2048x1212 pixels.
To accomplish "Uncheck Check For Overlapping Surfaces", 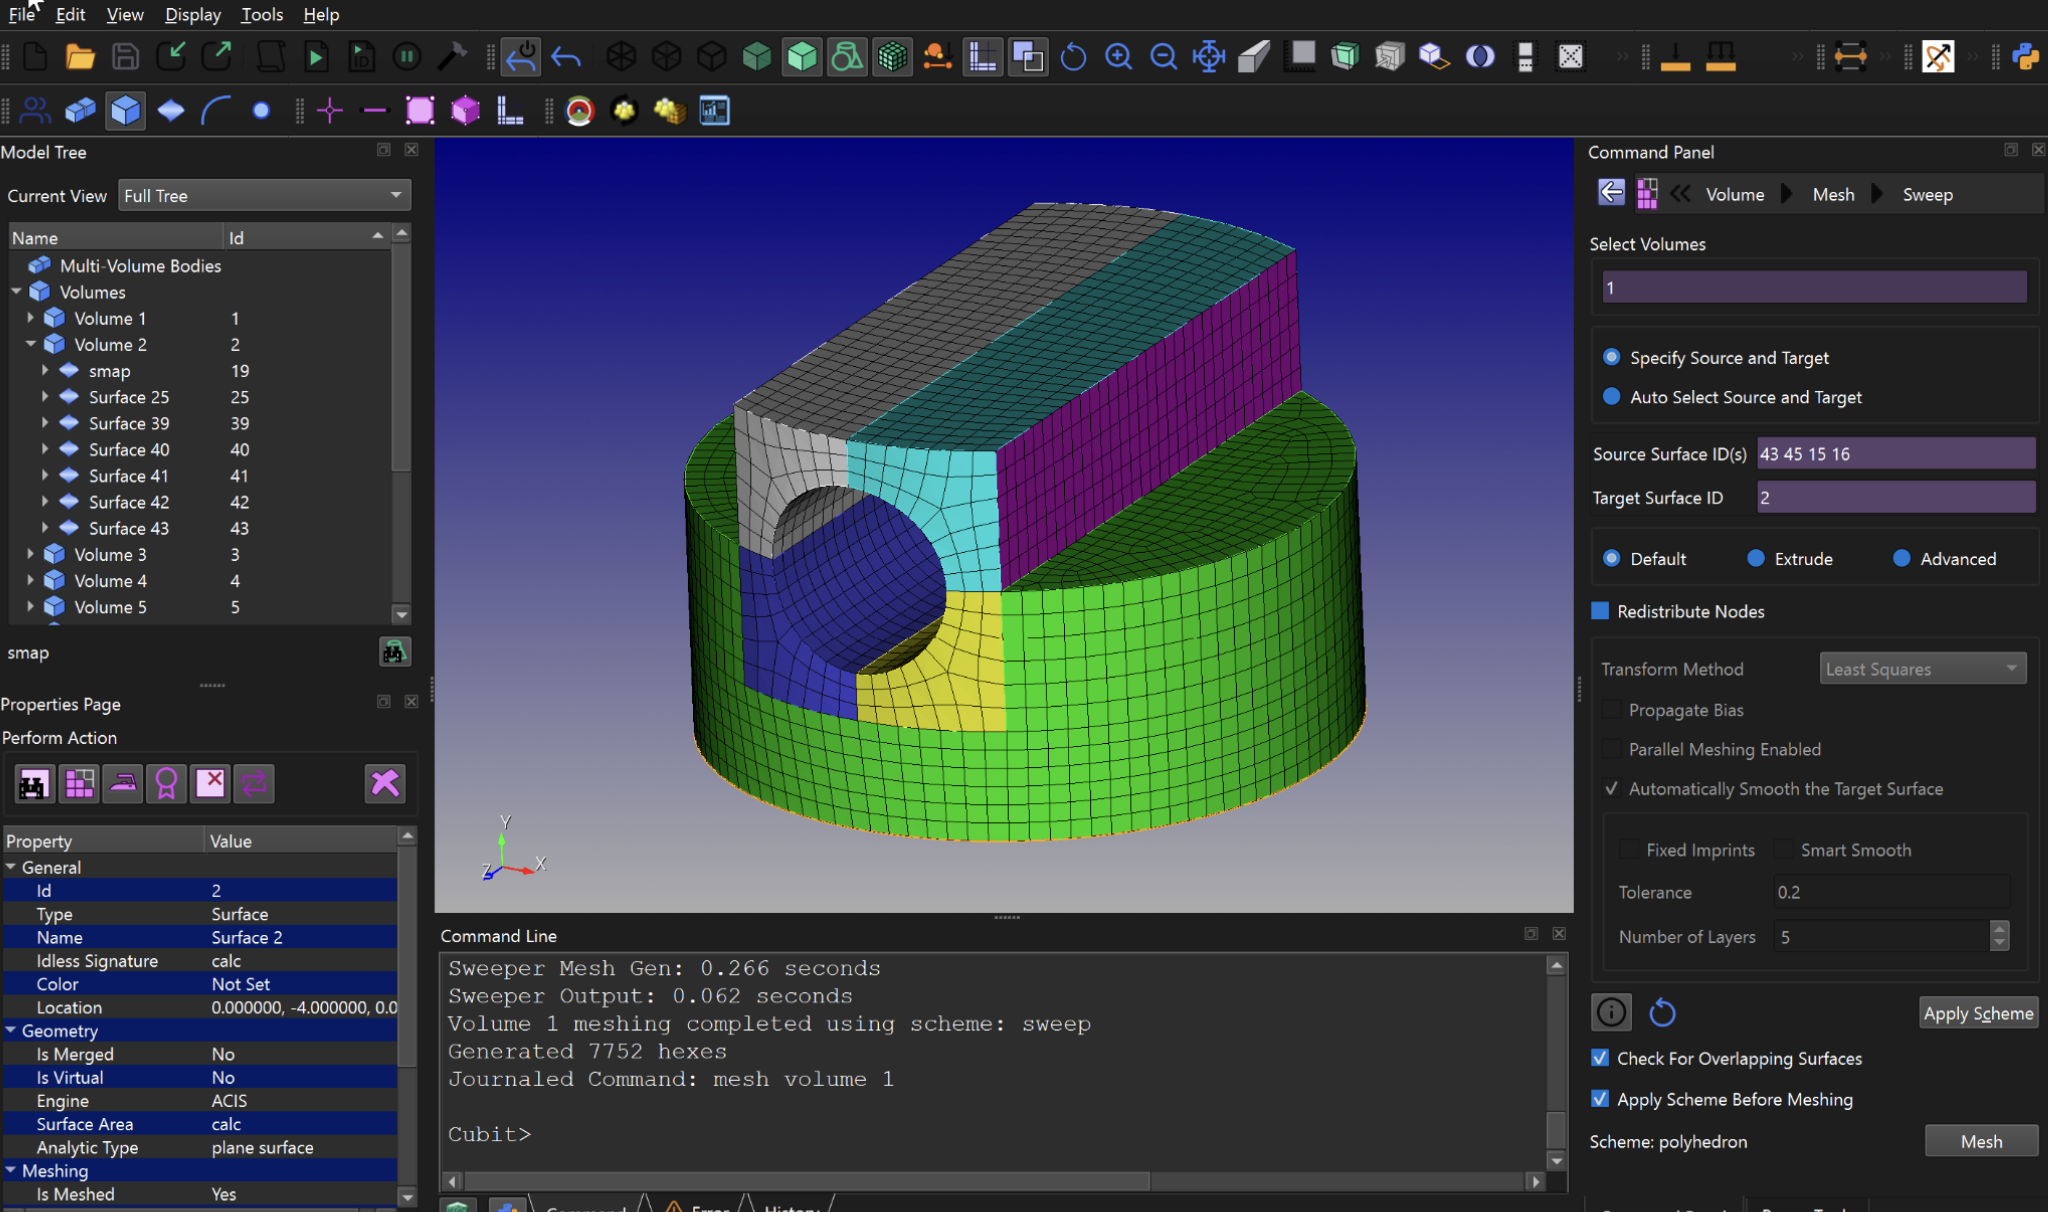I will [1600, 1058].
